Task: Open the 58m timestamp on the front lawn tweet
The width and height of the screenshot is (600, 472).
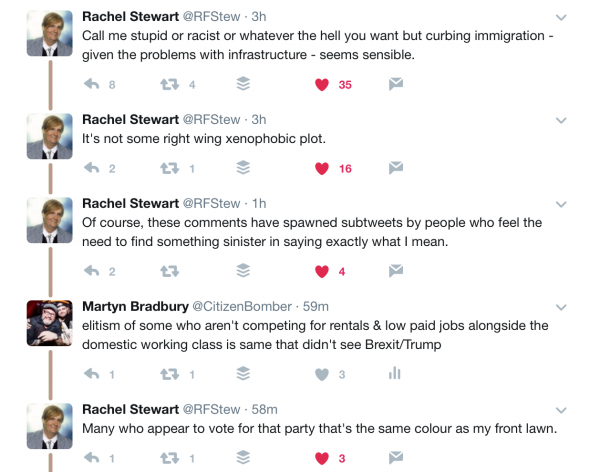Action: tap(263, 409)
